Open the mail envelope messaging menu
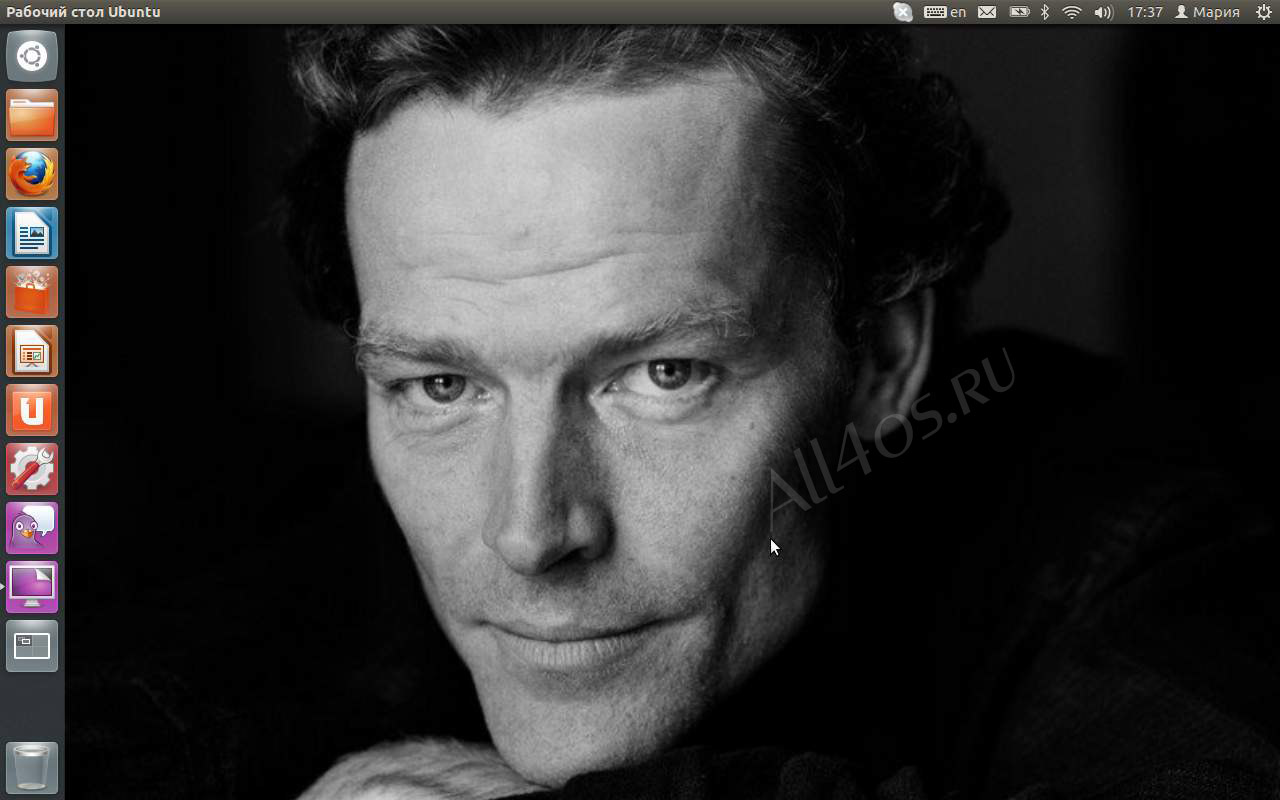Viewport: 1280px width, 800px height. coord(987,12)
